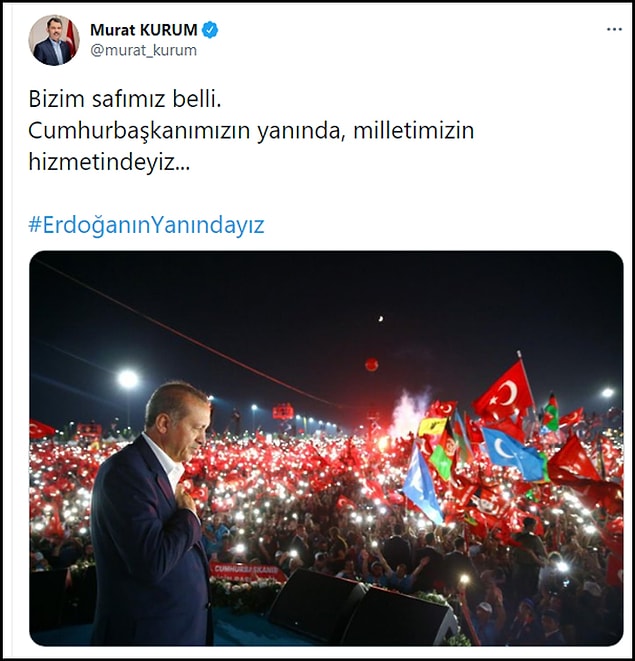
Task: Click the white smoke flare in crowd
Action: tap(406, 411)
